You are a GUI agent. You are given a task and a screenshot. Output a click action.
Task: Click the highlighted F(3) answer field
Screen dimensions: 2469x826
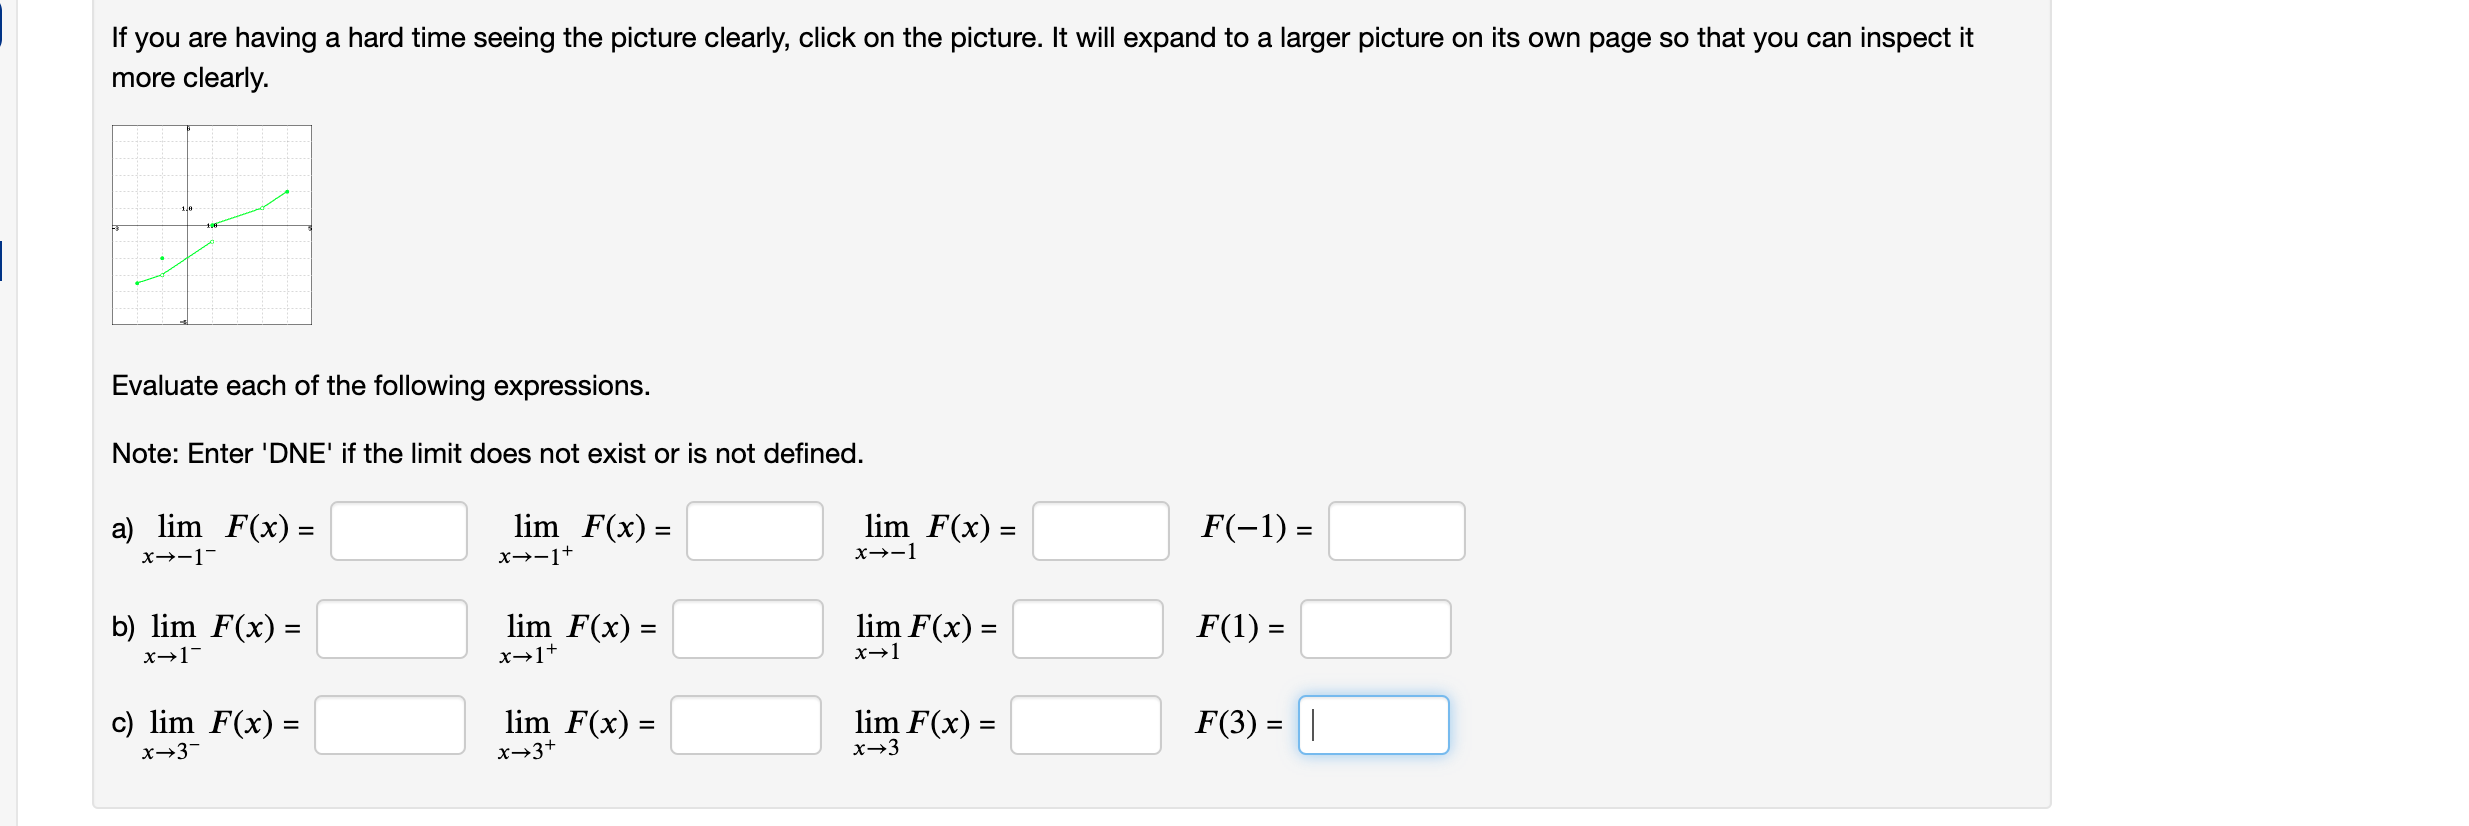coord(1373,724)
